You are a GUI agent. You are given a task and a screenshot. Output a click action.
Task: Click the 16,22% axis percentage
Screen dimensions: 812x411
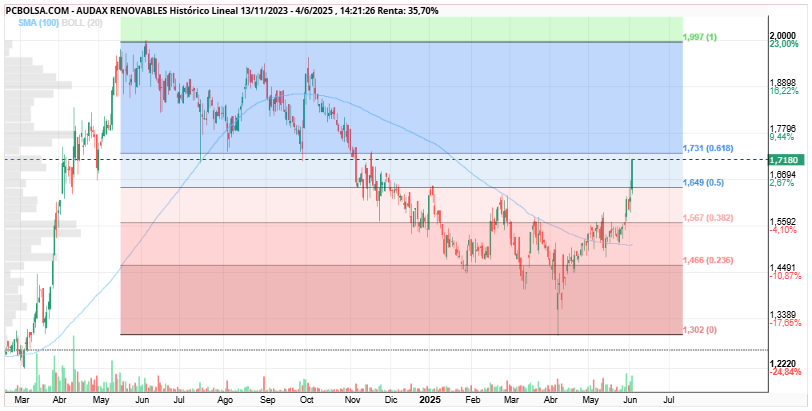785,90
